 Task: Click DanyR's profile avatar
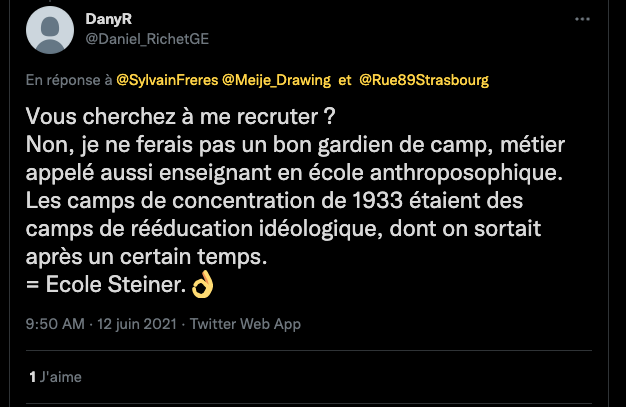(x=49, y=30)
